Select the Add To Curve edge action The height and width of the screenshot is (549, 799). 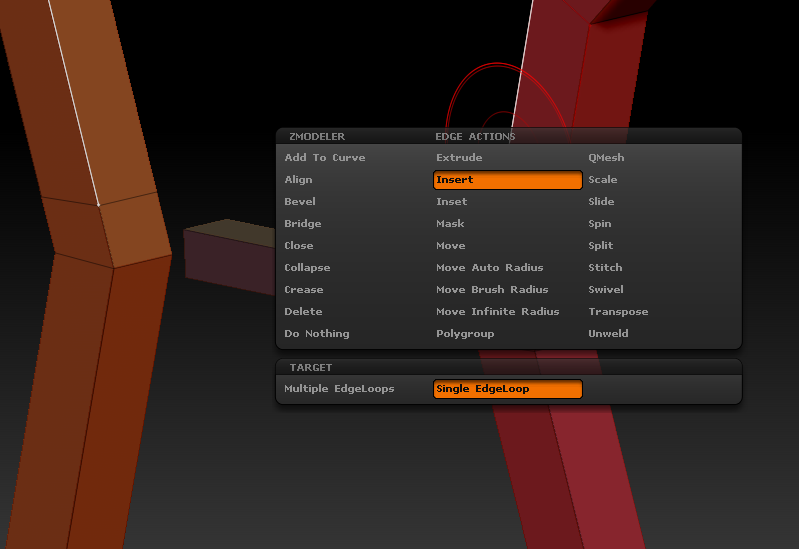tap(325, 158)
